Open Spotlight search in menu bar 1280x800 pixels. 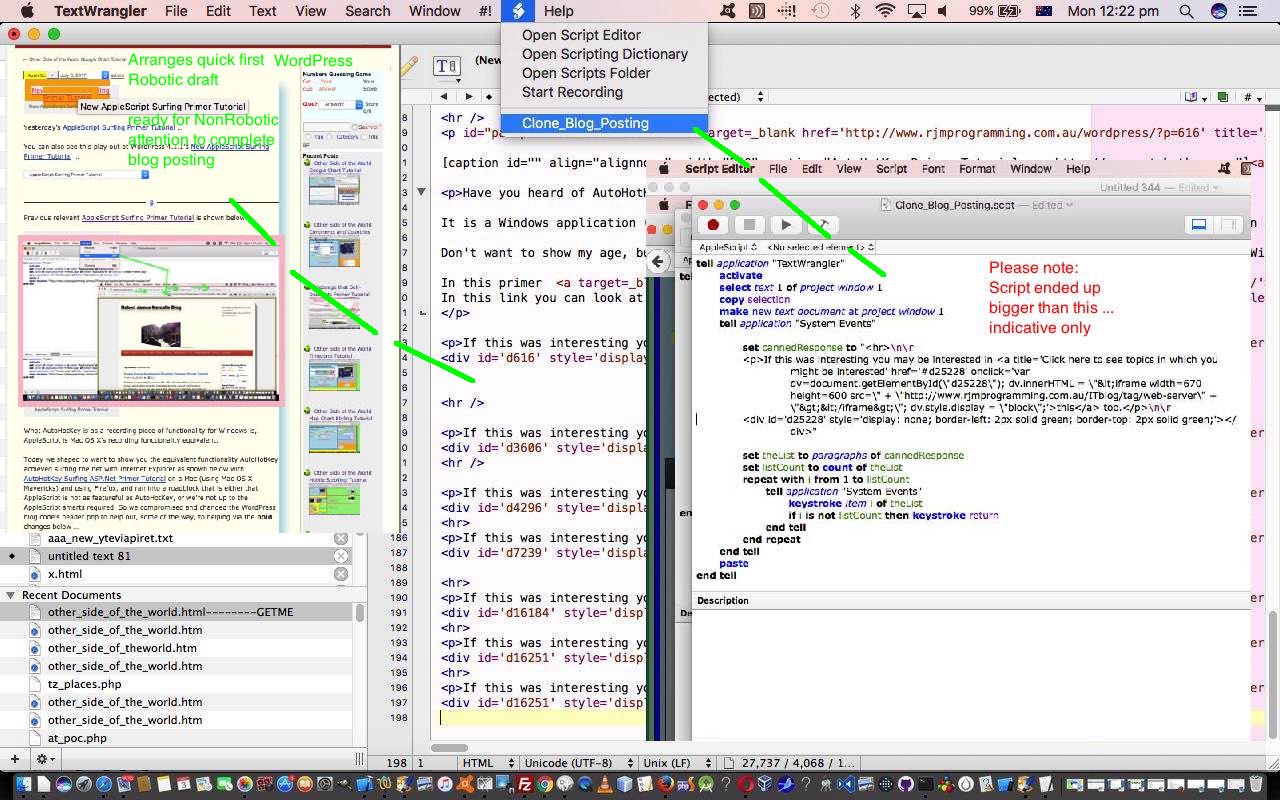click(x=1186, y=11)
